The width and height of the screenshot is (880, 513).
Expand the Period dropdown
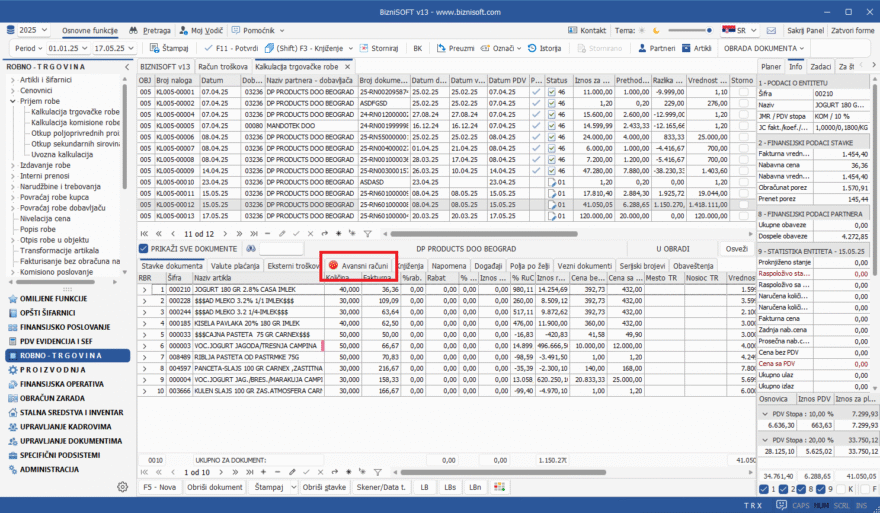(29, 47)
